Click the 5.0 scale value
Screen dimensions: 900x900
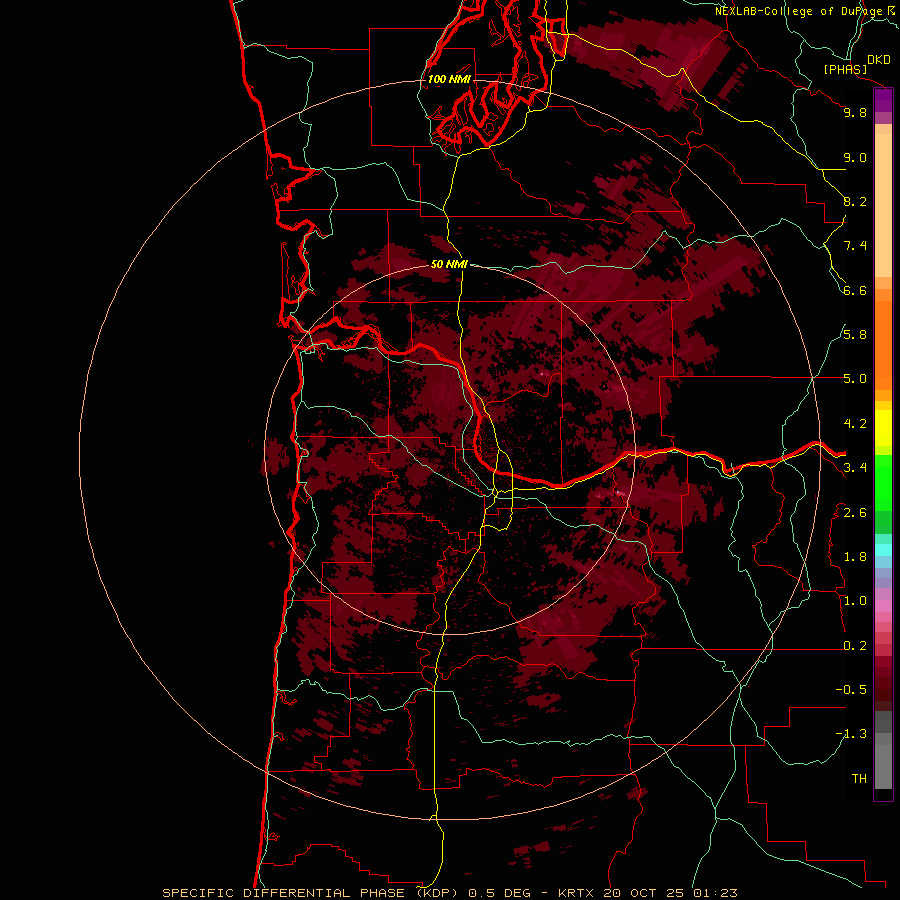coord(855,379)
